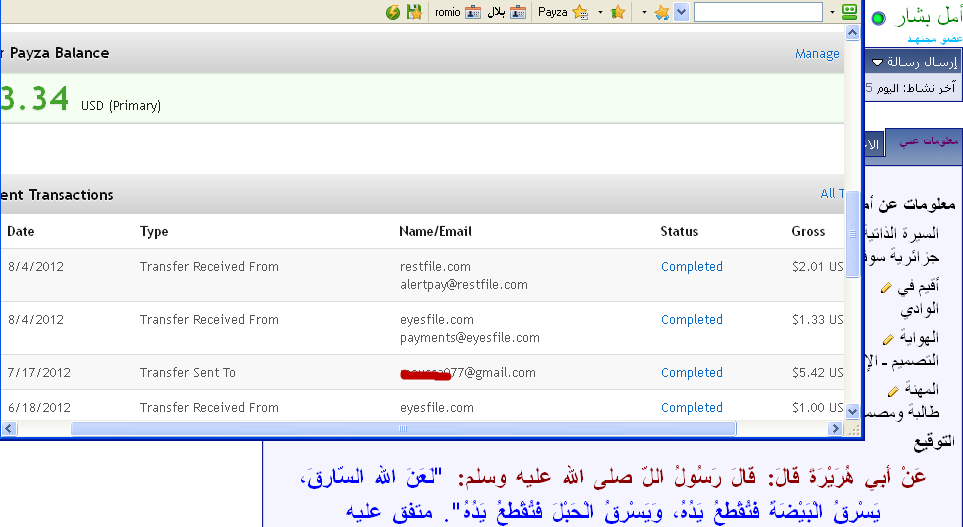This screenshot has height=527, width=963.
Task: Click the التوقيع signature heading
Action: [934, 440]
